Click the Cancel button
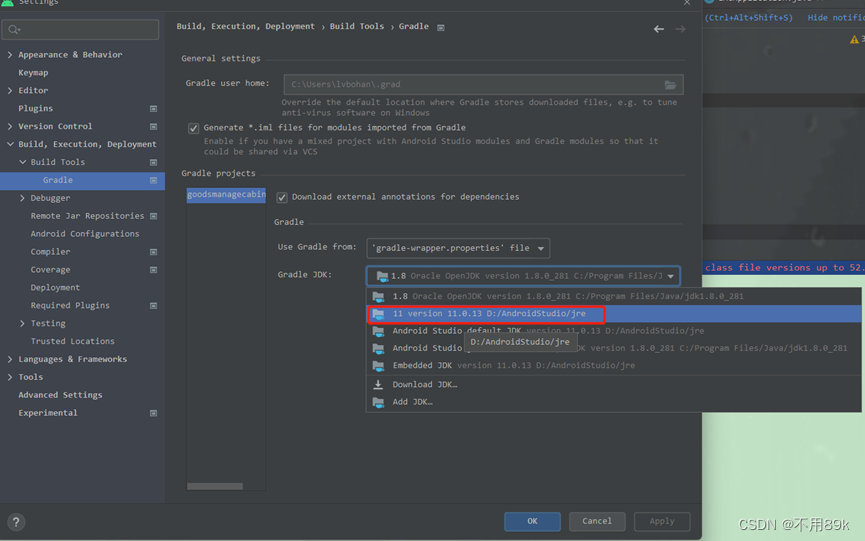The image size is (865, 541). [x=597, y=521]
